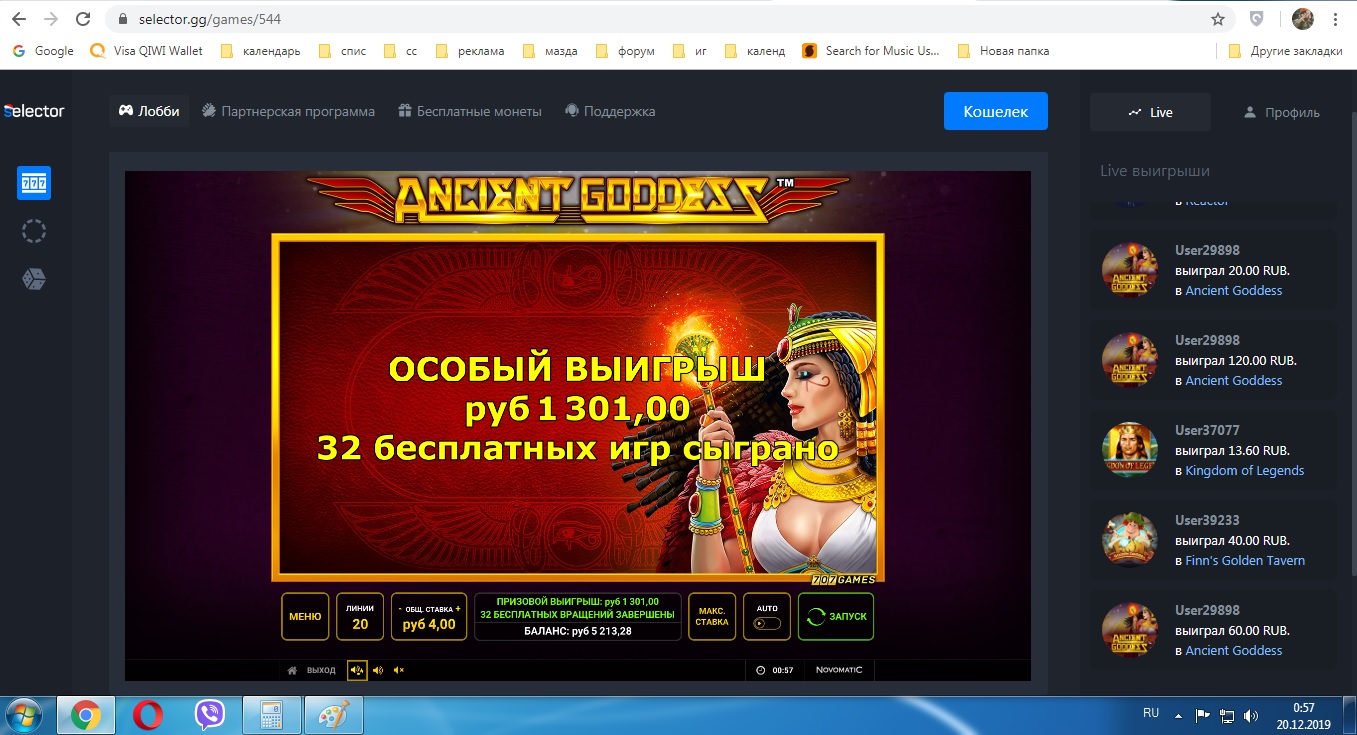This screenshot has height=735, width=1357.
Task: Open Viber from the Windows taskbar
Action: 209,714
